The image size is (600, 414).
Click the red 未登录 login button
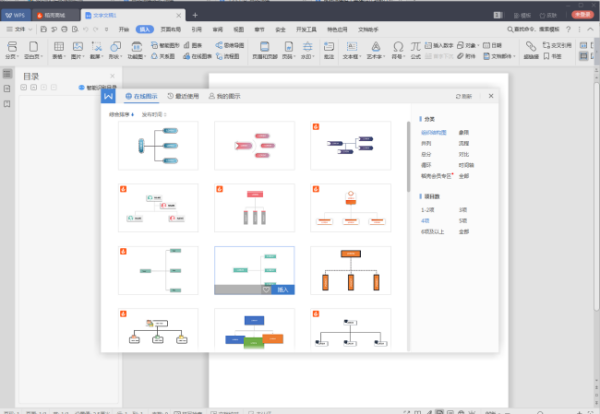(x=583, y=15)
